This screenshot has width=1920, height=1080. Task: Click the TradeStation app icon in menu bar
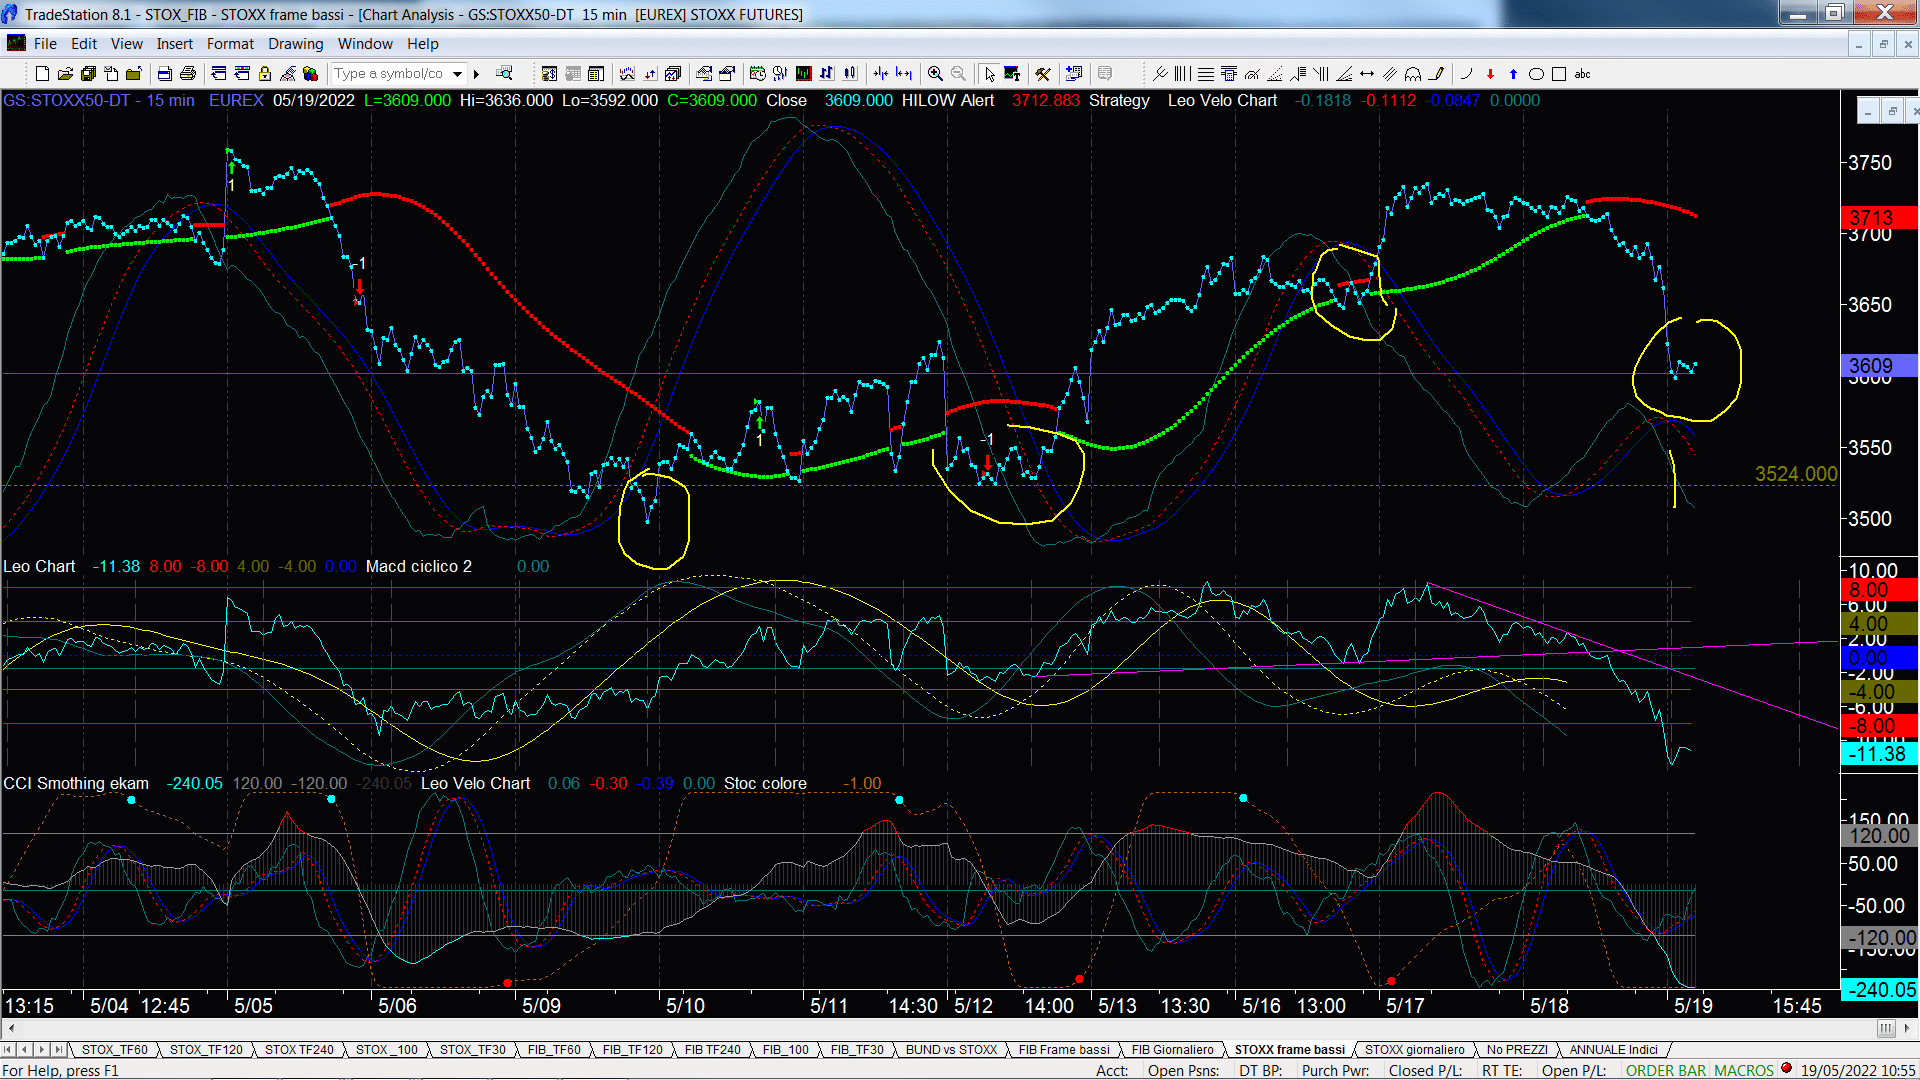[x=16, y=43]
